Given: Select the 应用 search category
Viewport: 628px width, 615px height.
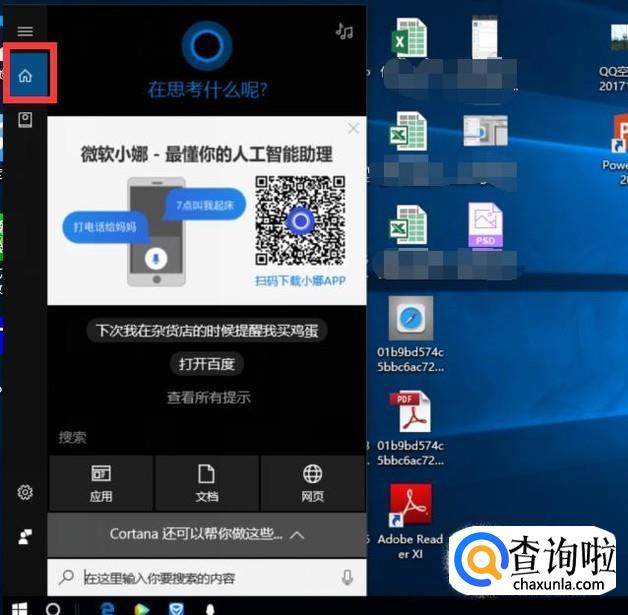Looking at the screenshot, I should tap(101, 483).
